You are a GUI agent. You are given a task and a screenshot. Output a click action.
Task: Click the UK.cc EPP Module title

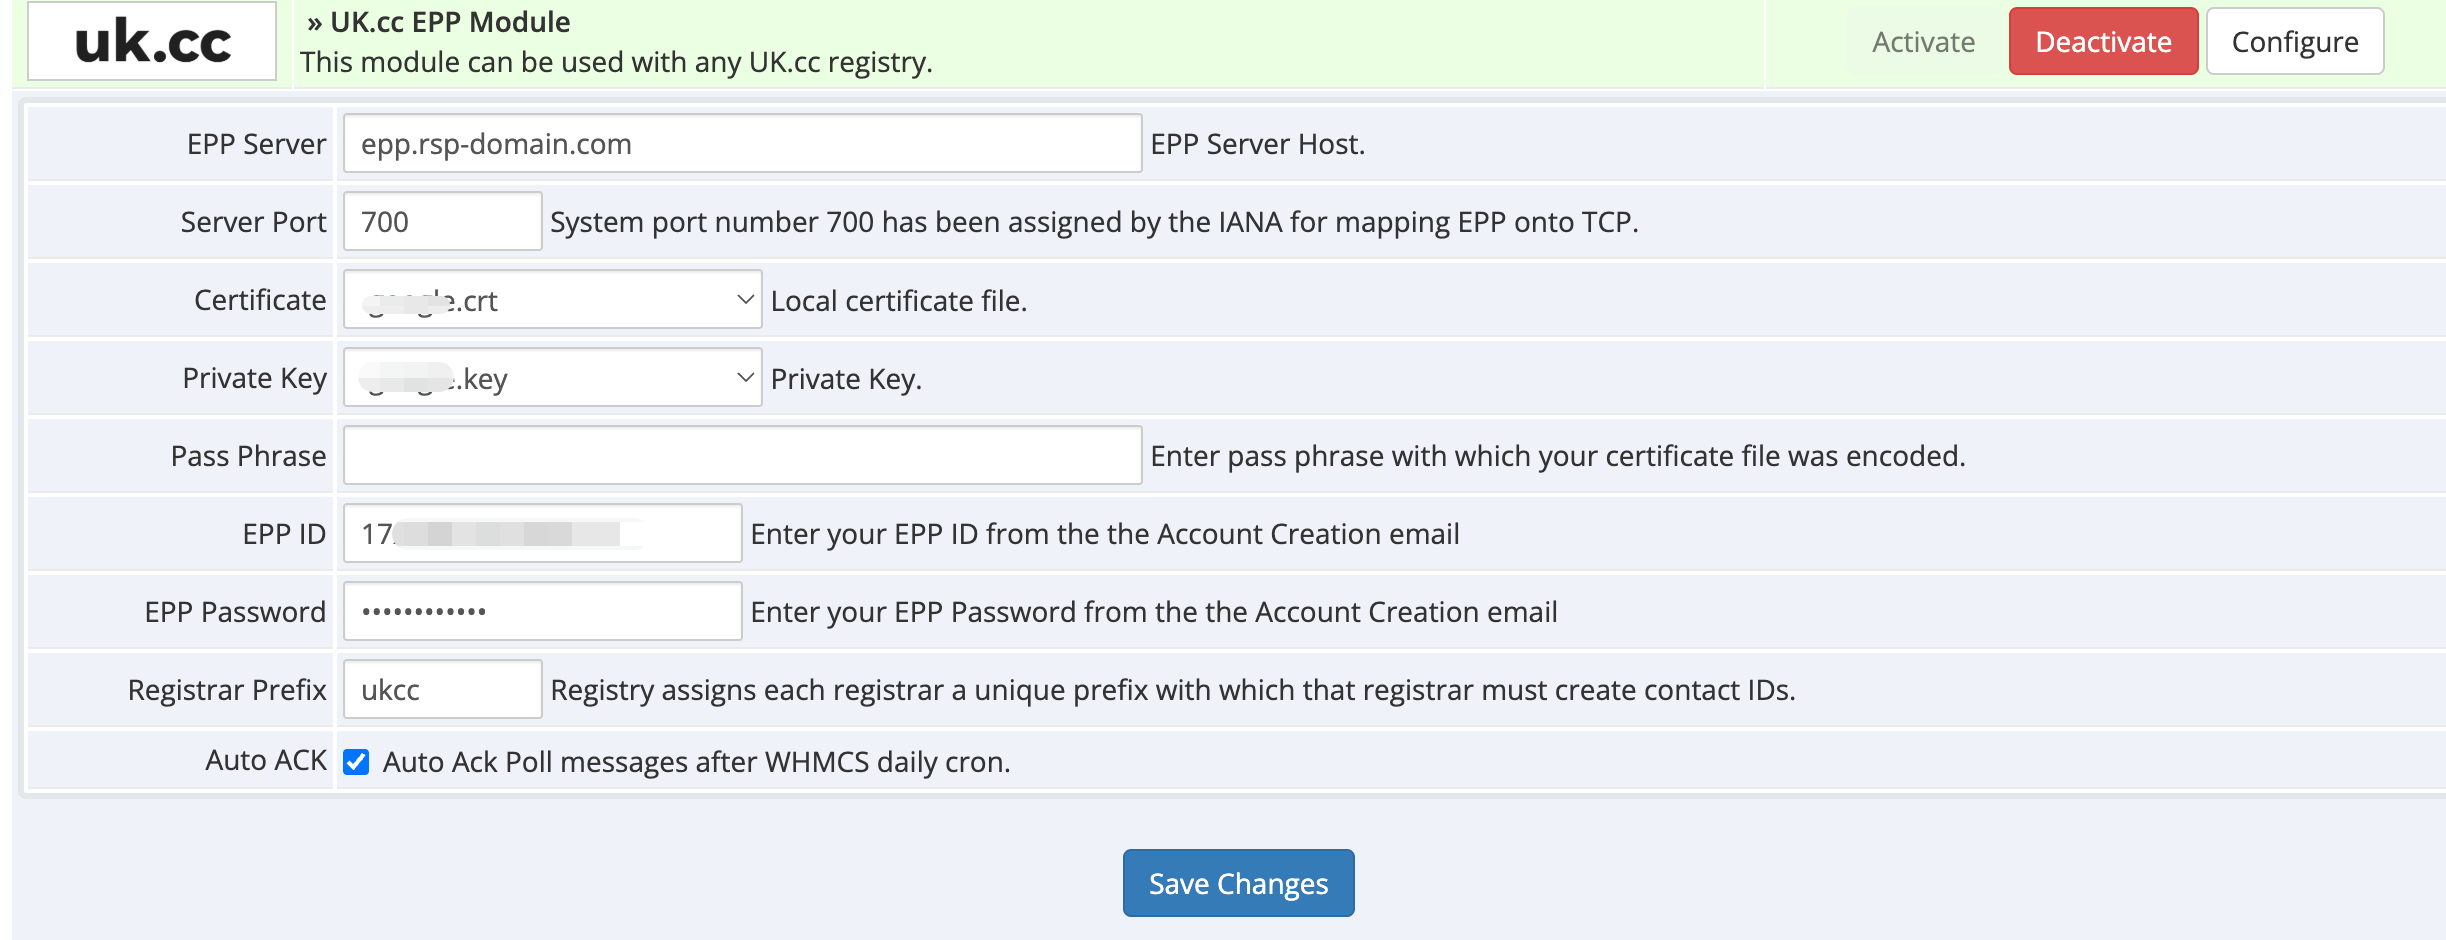pos(449,22)
